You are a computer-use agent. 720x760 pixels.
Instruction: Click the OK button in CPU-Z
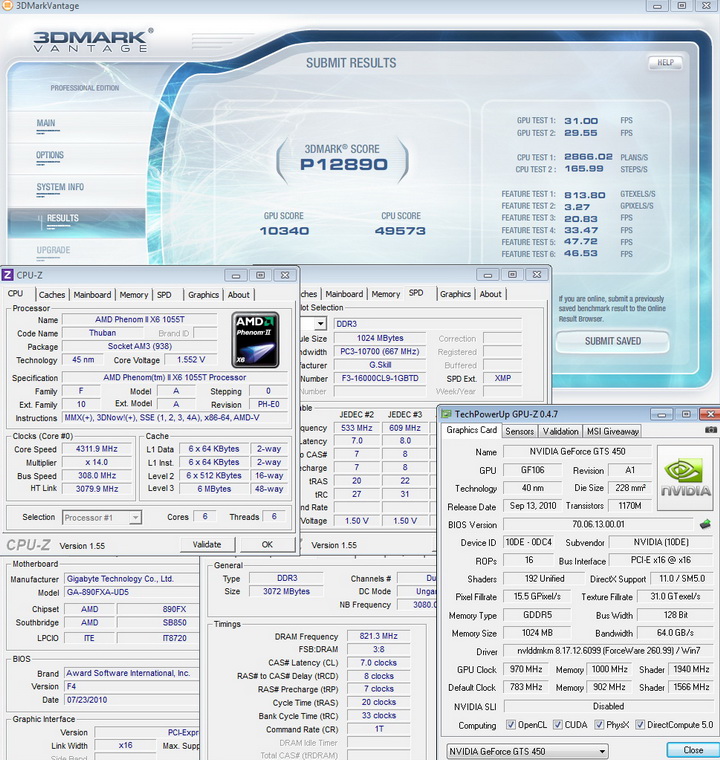point(267,544)
